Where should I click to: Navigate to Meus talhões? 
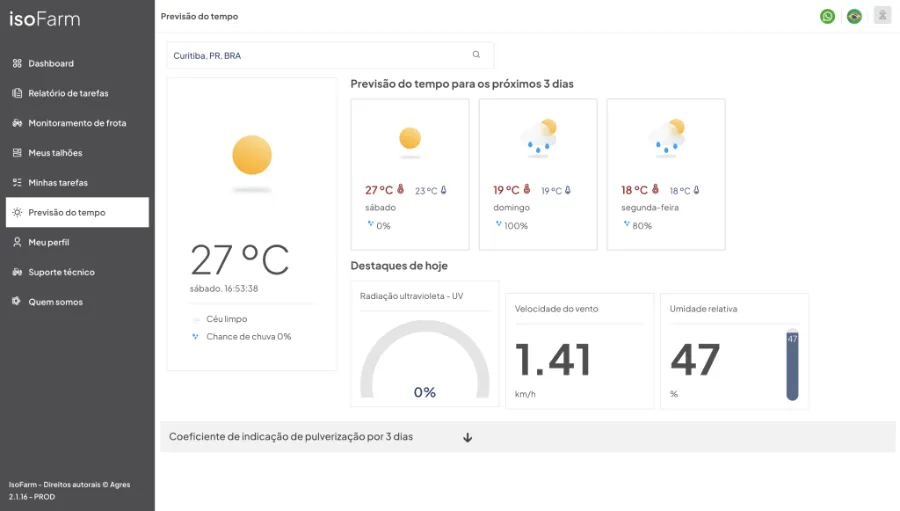77,153
